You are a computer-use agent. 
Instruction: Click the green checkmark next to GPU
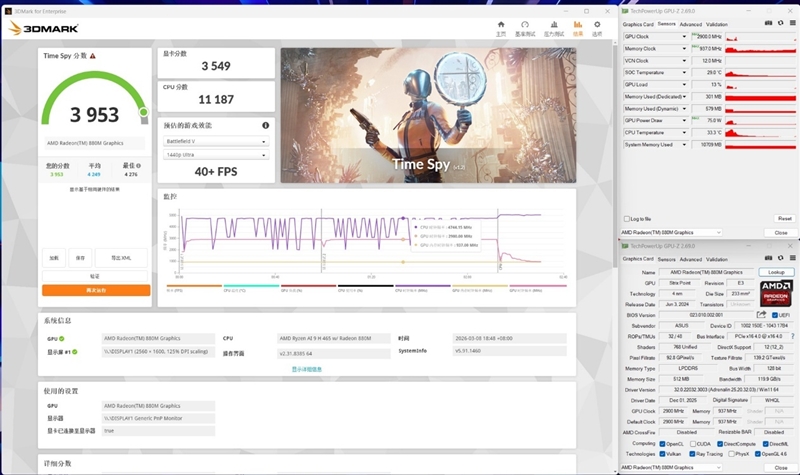[62, 339]
